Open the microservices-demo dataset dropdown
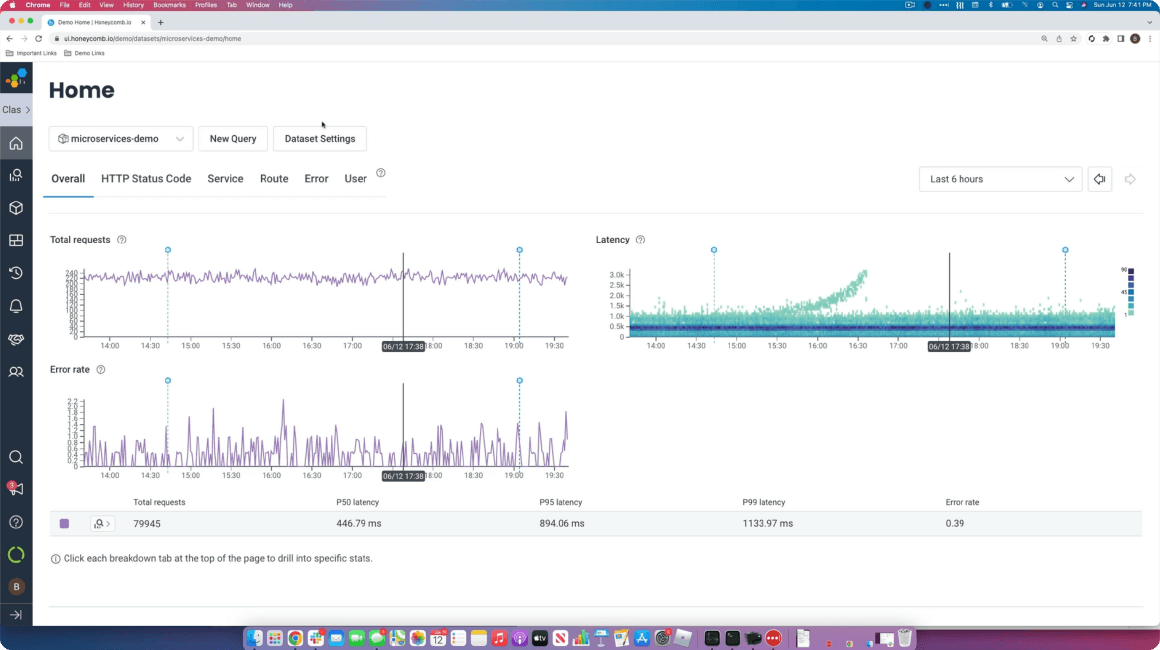This screenshot has width=1160, height=650. [x=121, y=138]
